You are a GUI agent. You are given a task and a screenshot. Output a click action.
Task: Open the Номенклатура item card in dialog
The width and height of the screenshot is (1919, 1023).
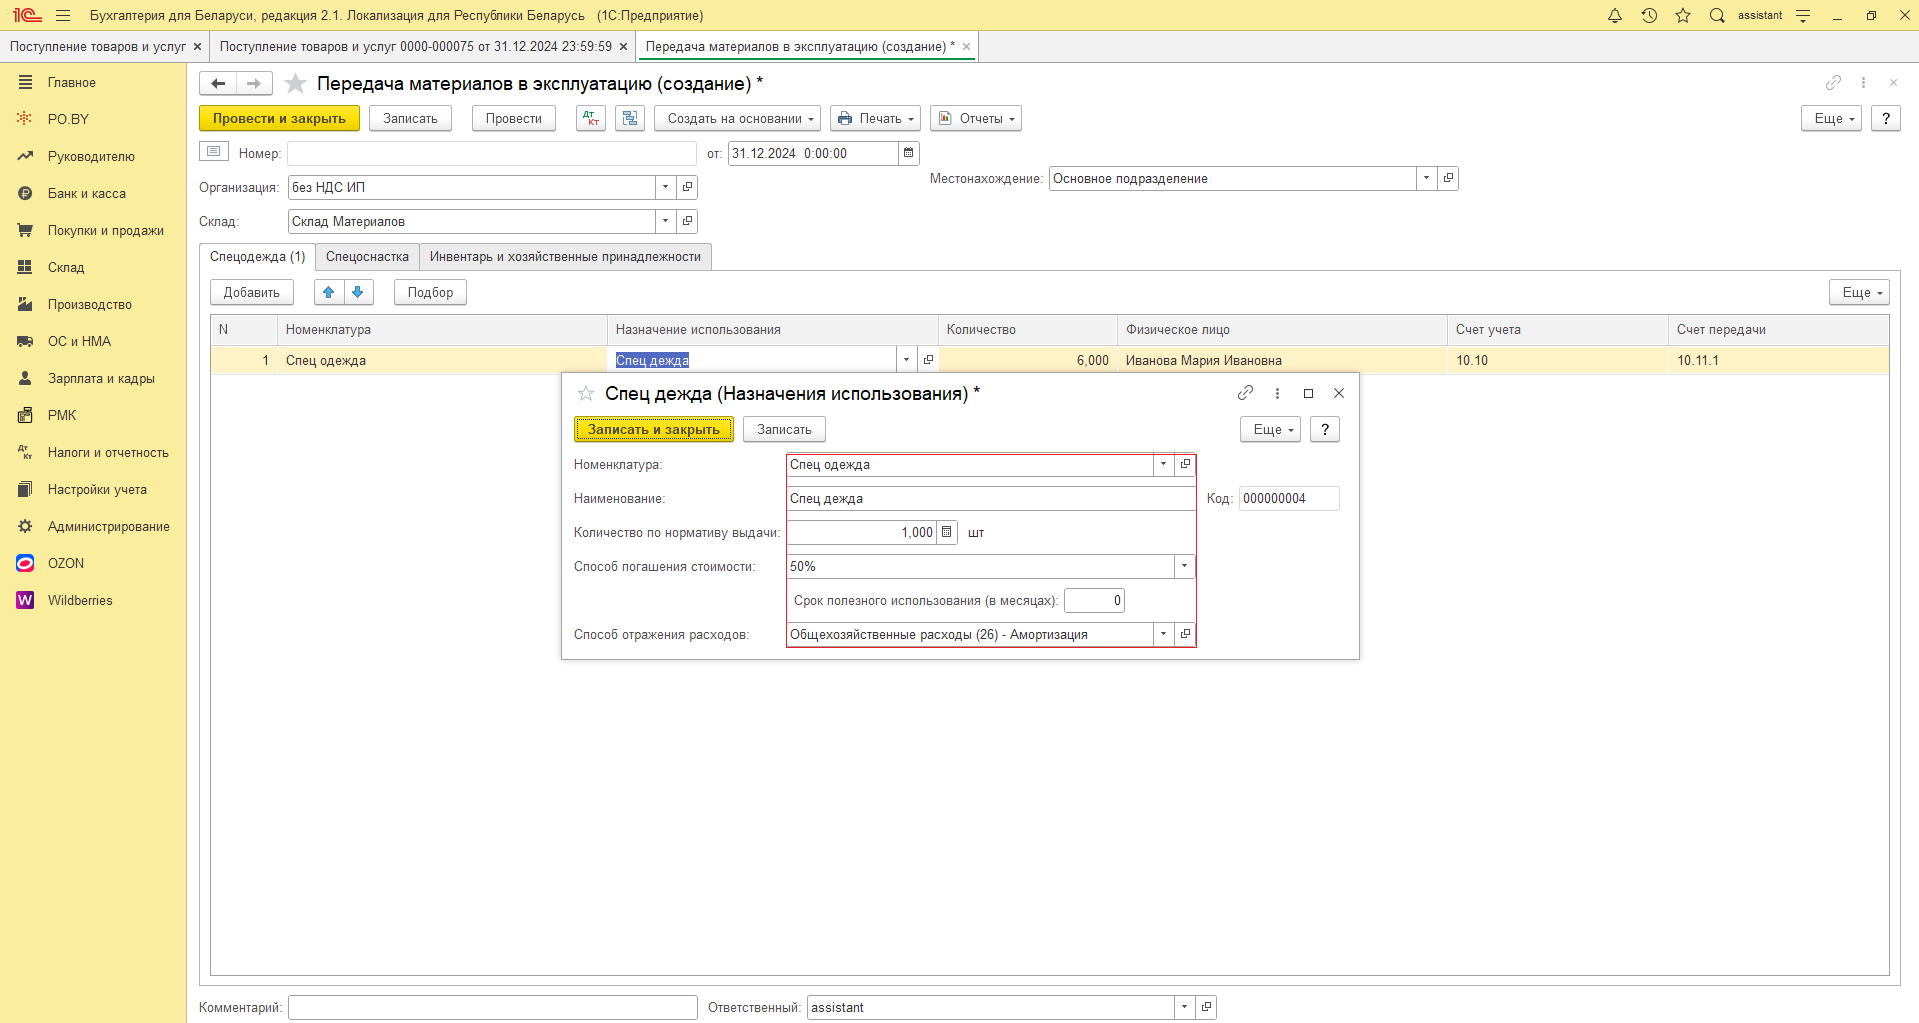[1185, 464]
